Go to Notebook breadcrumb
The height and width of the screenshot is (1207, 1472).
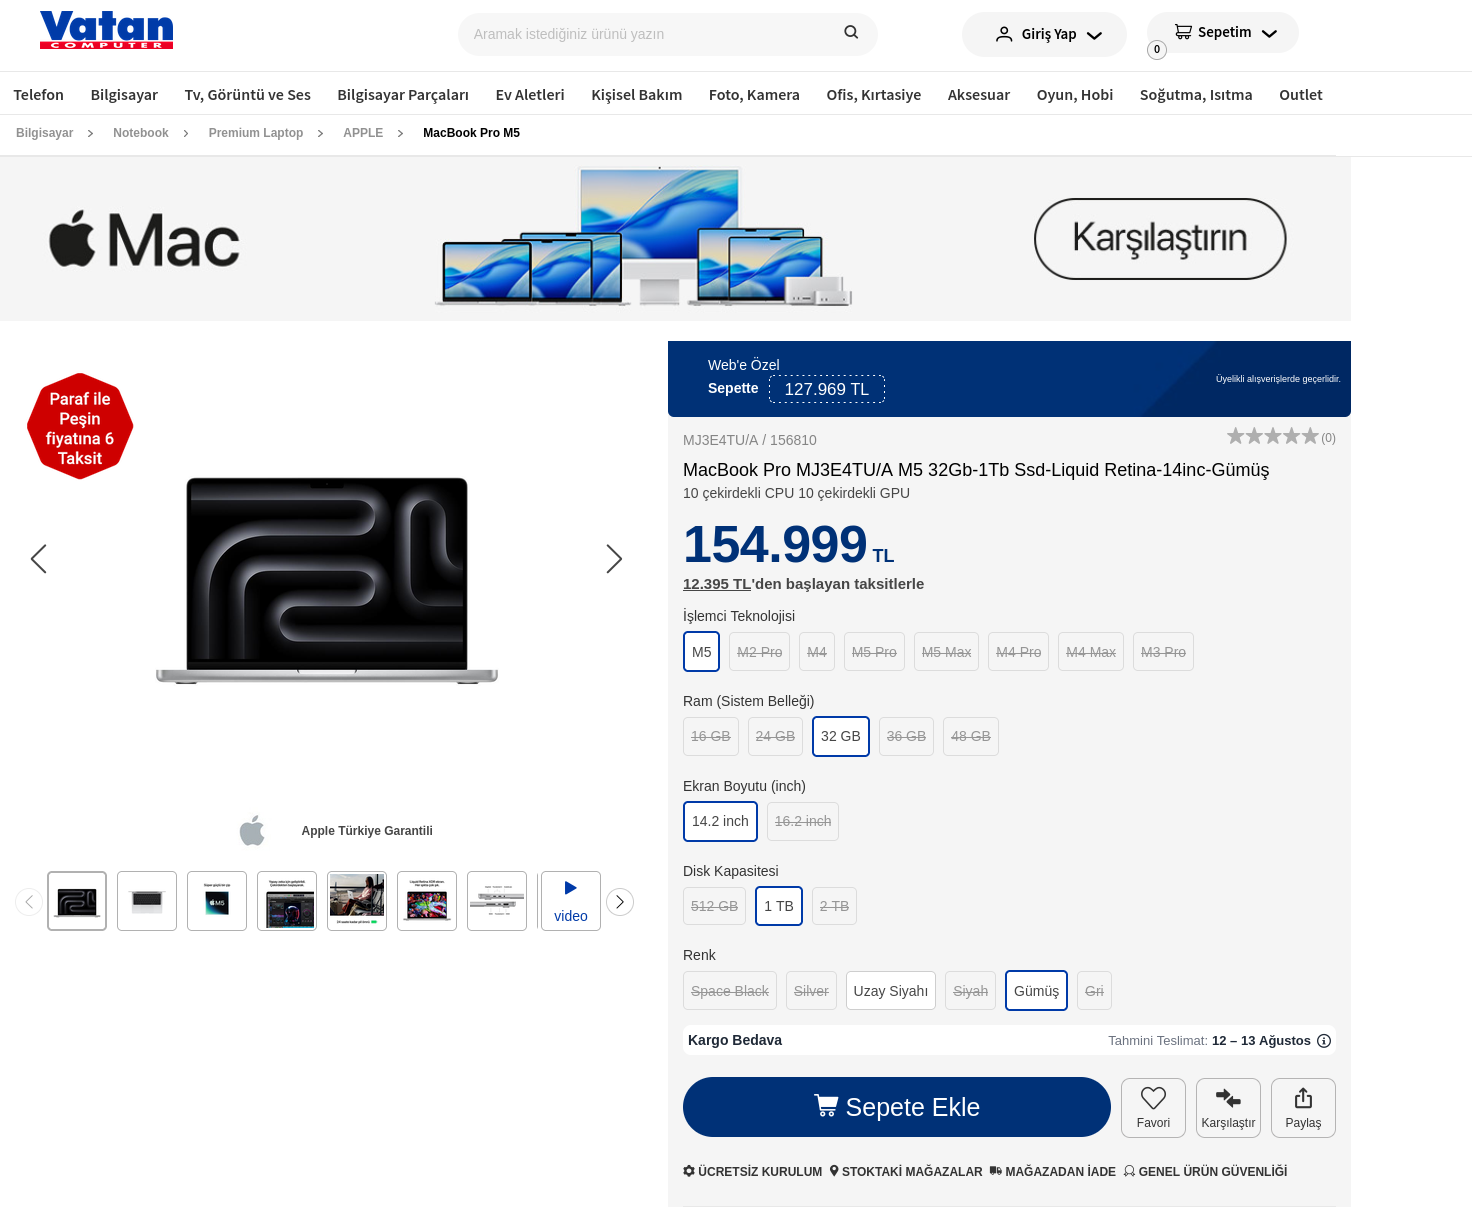pos(141,133)
